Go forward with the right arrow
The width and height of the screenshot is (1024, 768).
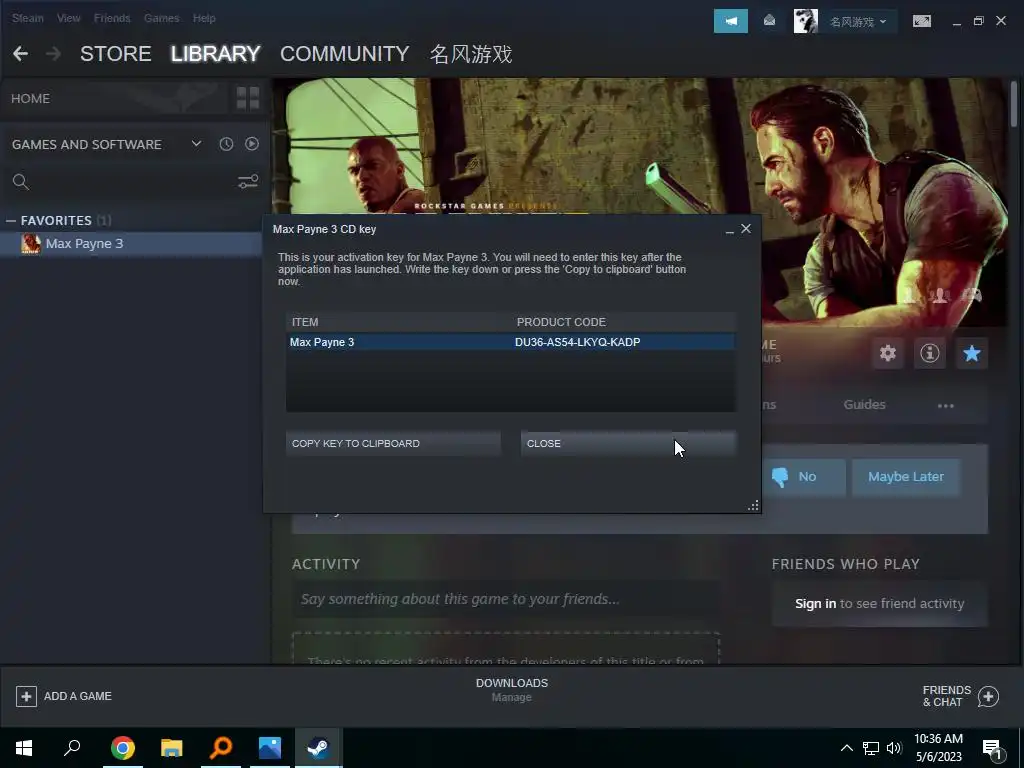54,54
